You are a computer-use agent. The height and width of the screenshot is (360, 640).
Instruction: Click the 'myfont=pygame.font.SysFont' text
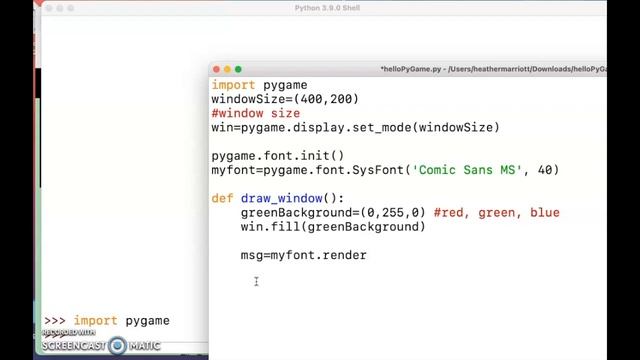(307, 170)
